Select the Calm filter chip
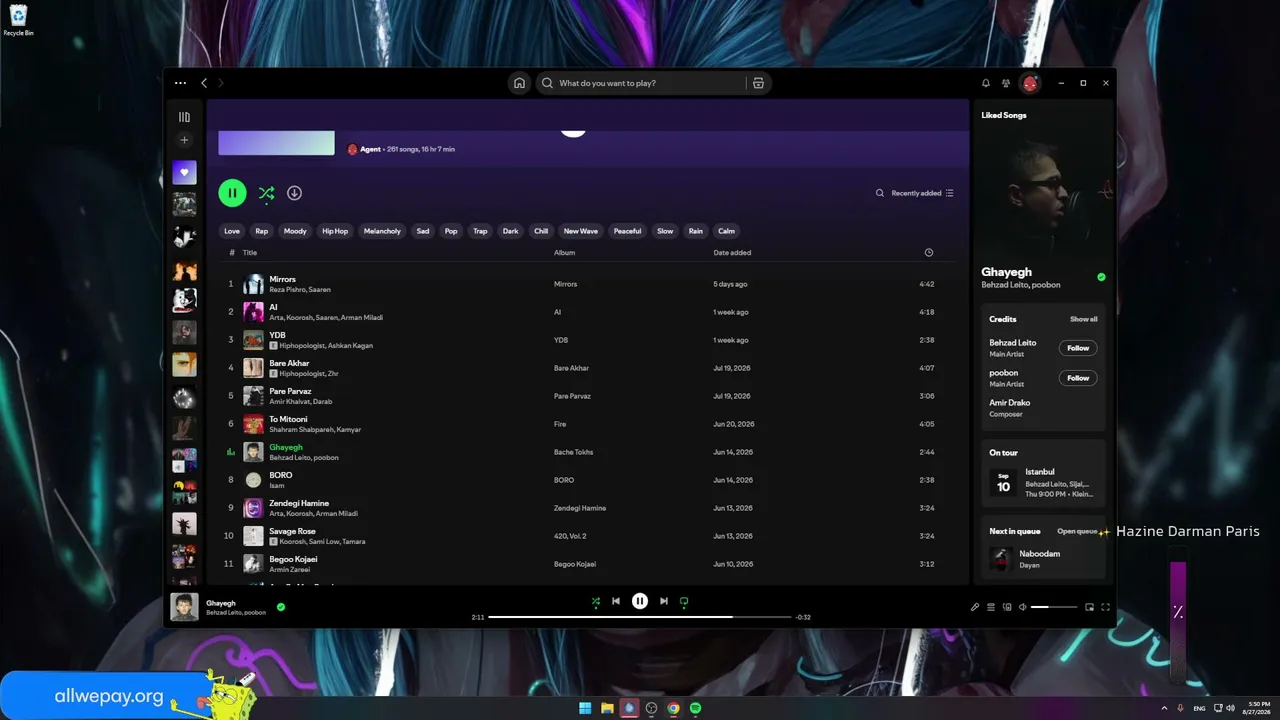Viewport: 1280px width, 720px height. point(727,231)
